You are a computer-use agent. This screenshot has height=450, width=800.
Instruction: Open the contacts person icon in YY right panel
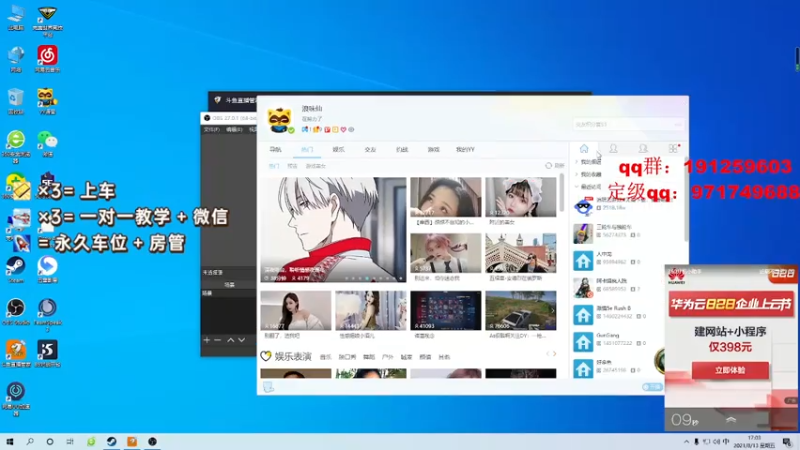613,148
